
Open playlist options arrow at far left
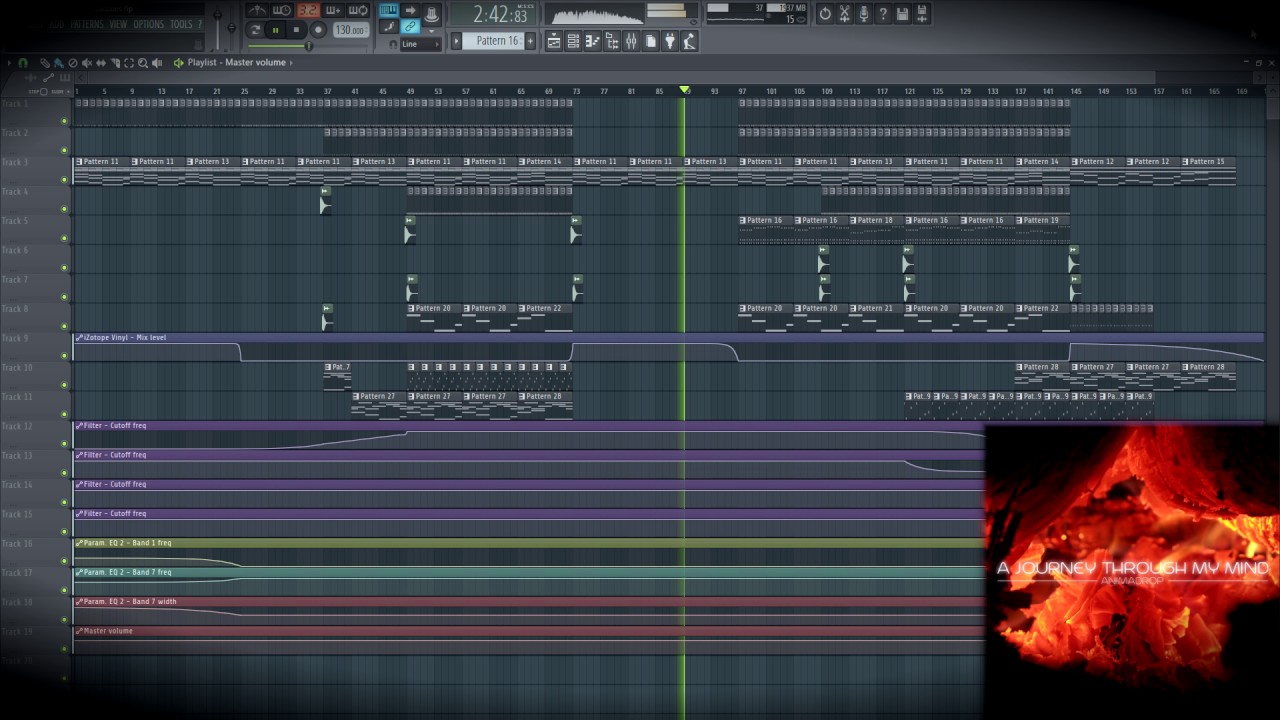(10, 62)
